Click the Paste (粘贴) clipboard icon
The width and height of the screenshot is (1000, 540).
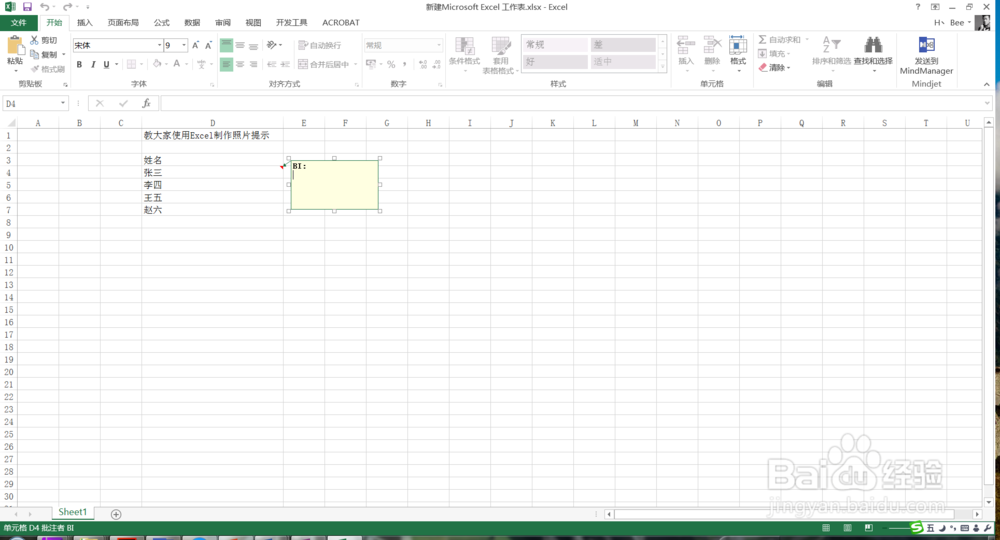14,46
